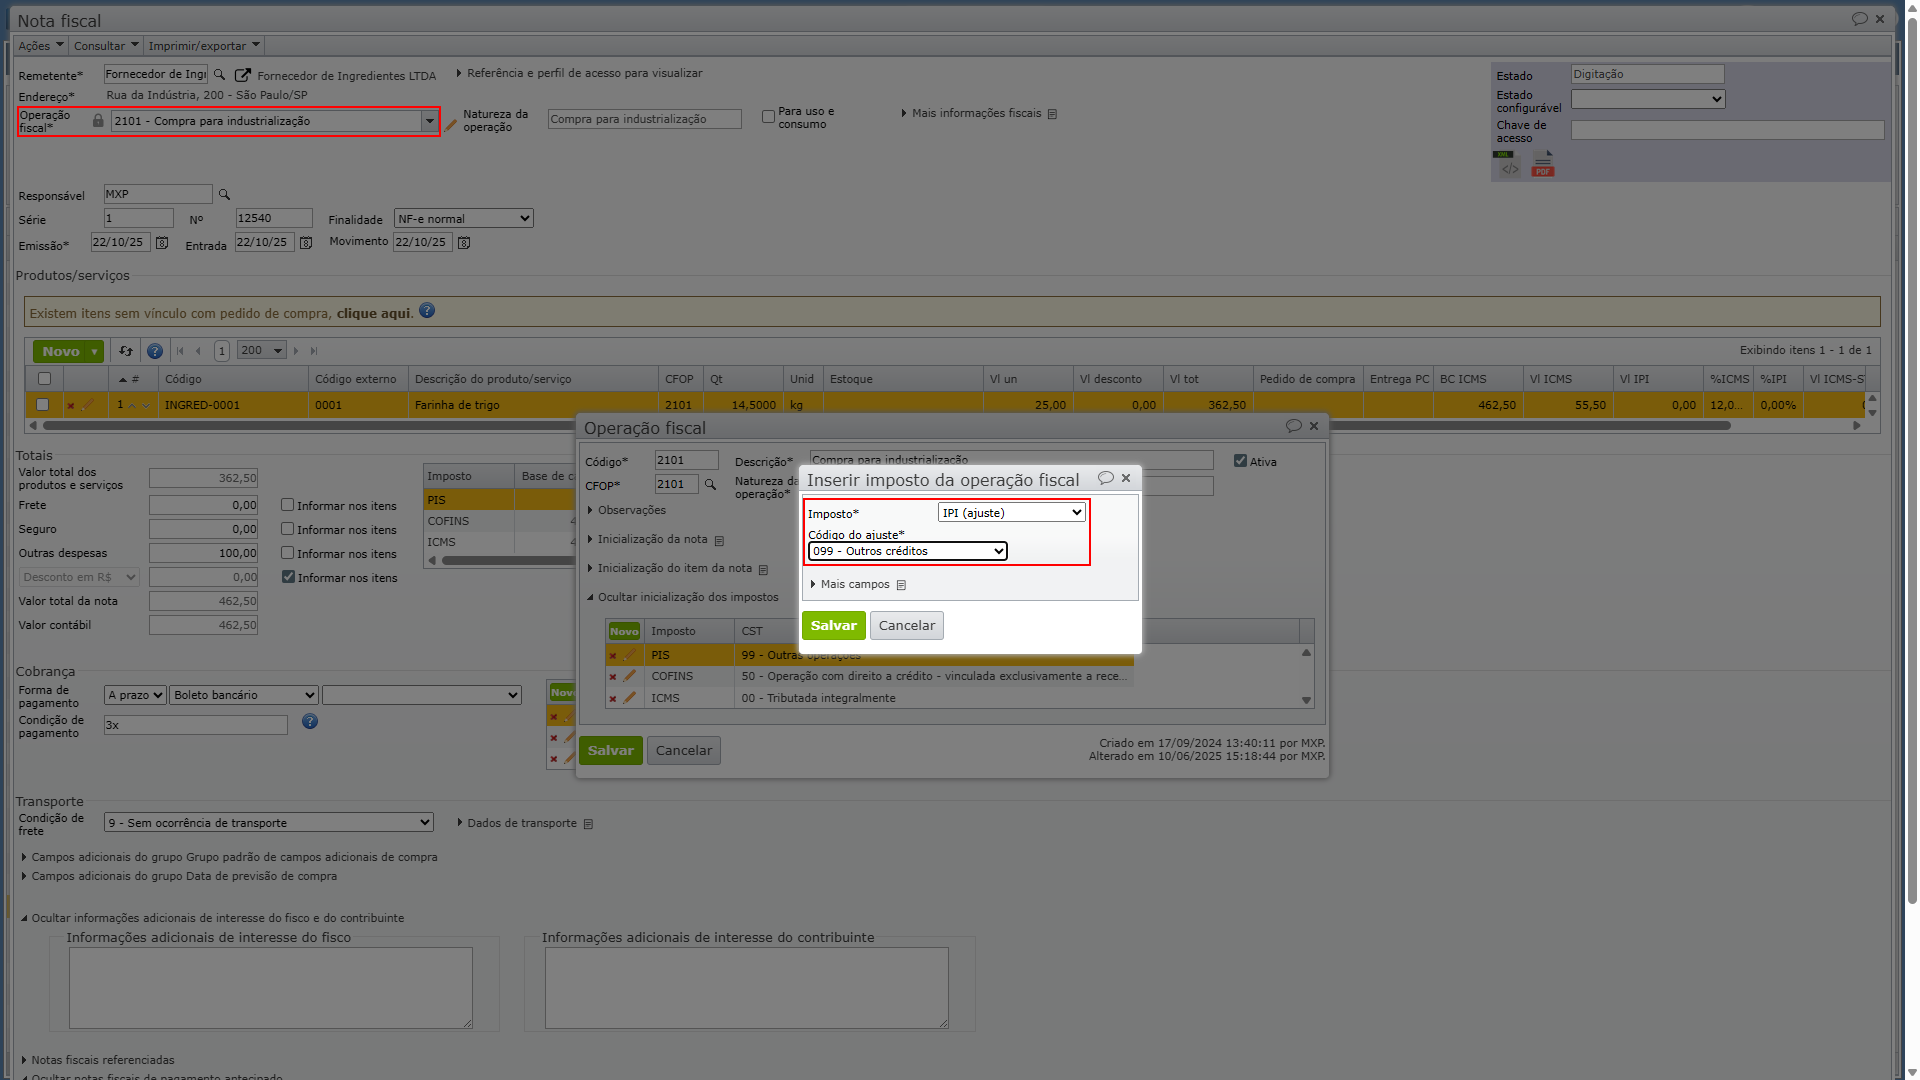Click the help icon in the products grid toolbar
The width and height of the screenshot is (1920, 1080).
click(x=155, y=351)
